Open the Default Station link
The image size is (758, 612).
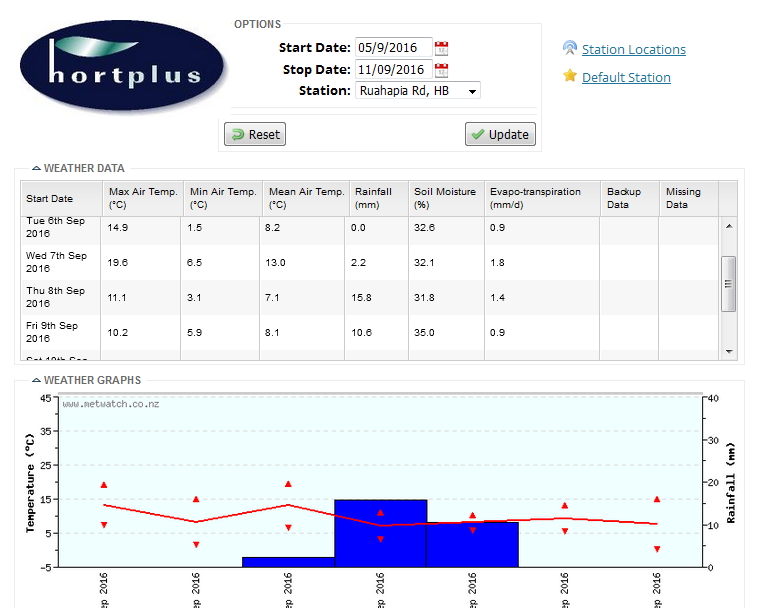(626, 77)
